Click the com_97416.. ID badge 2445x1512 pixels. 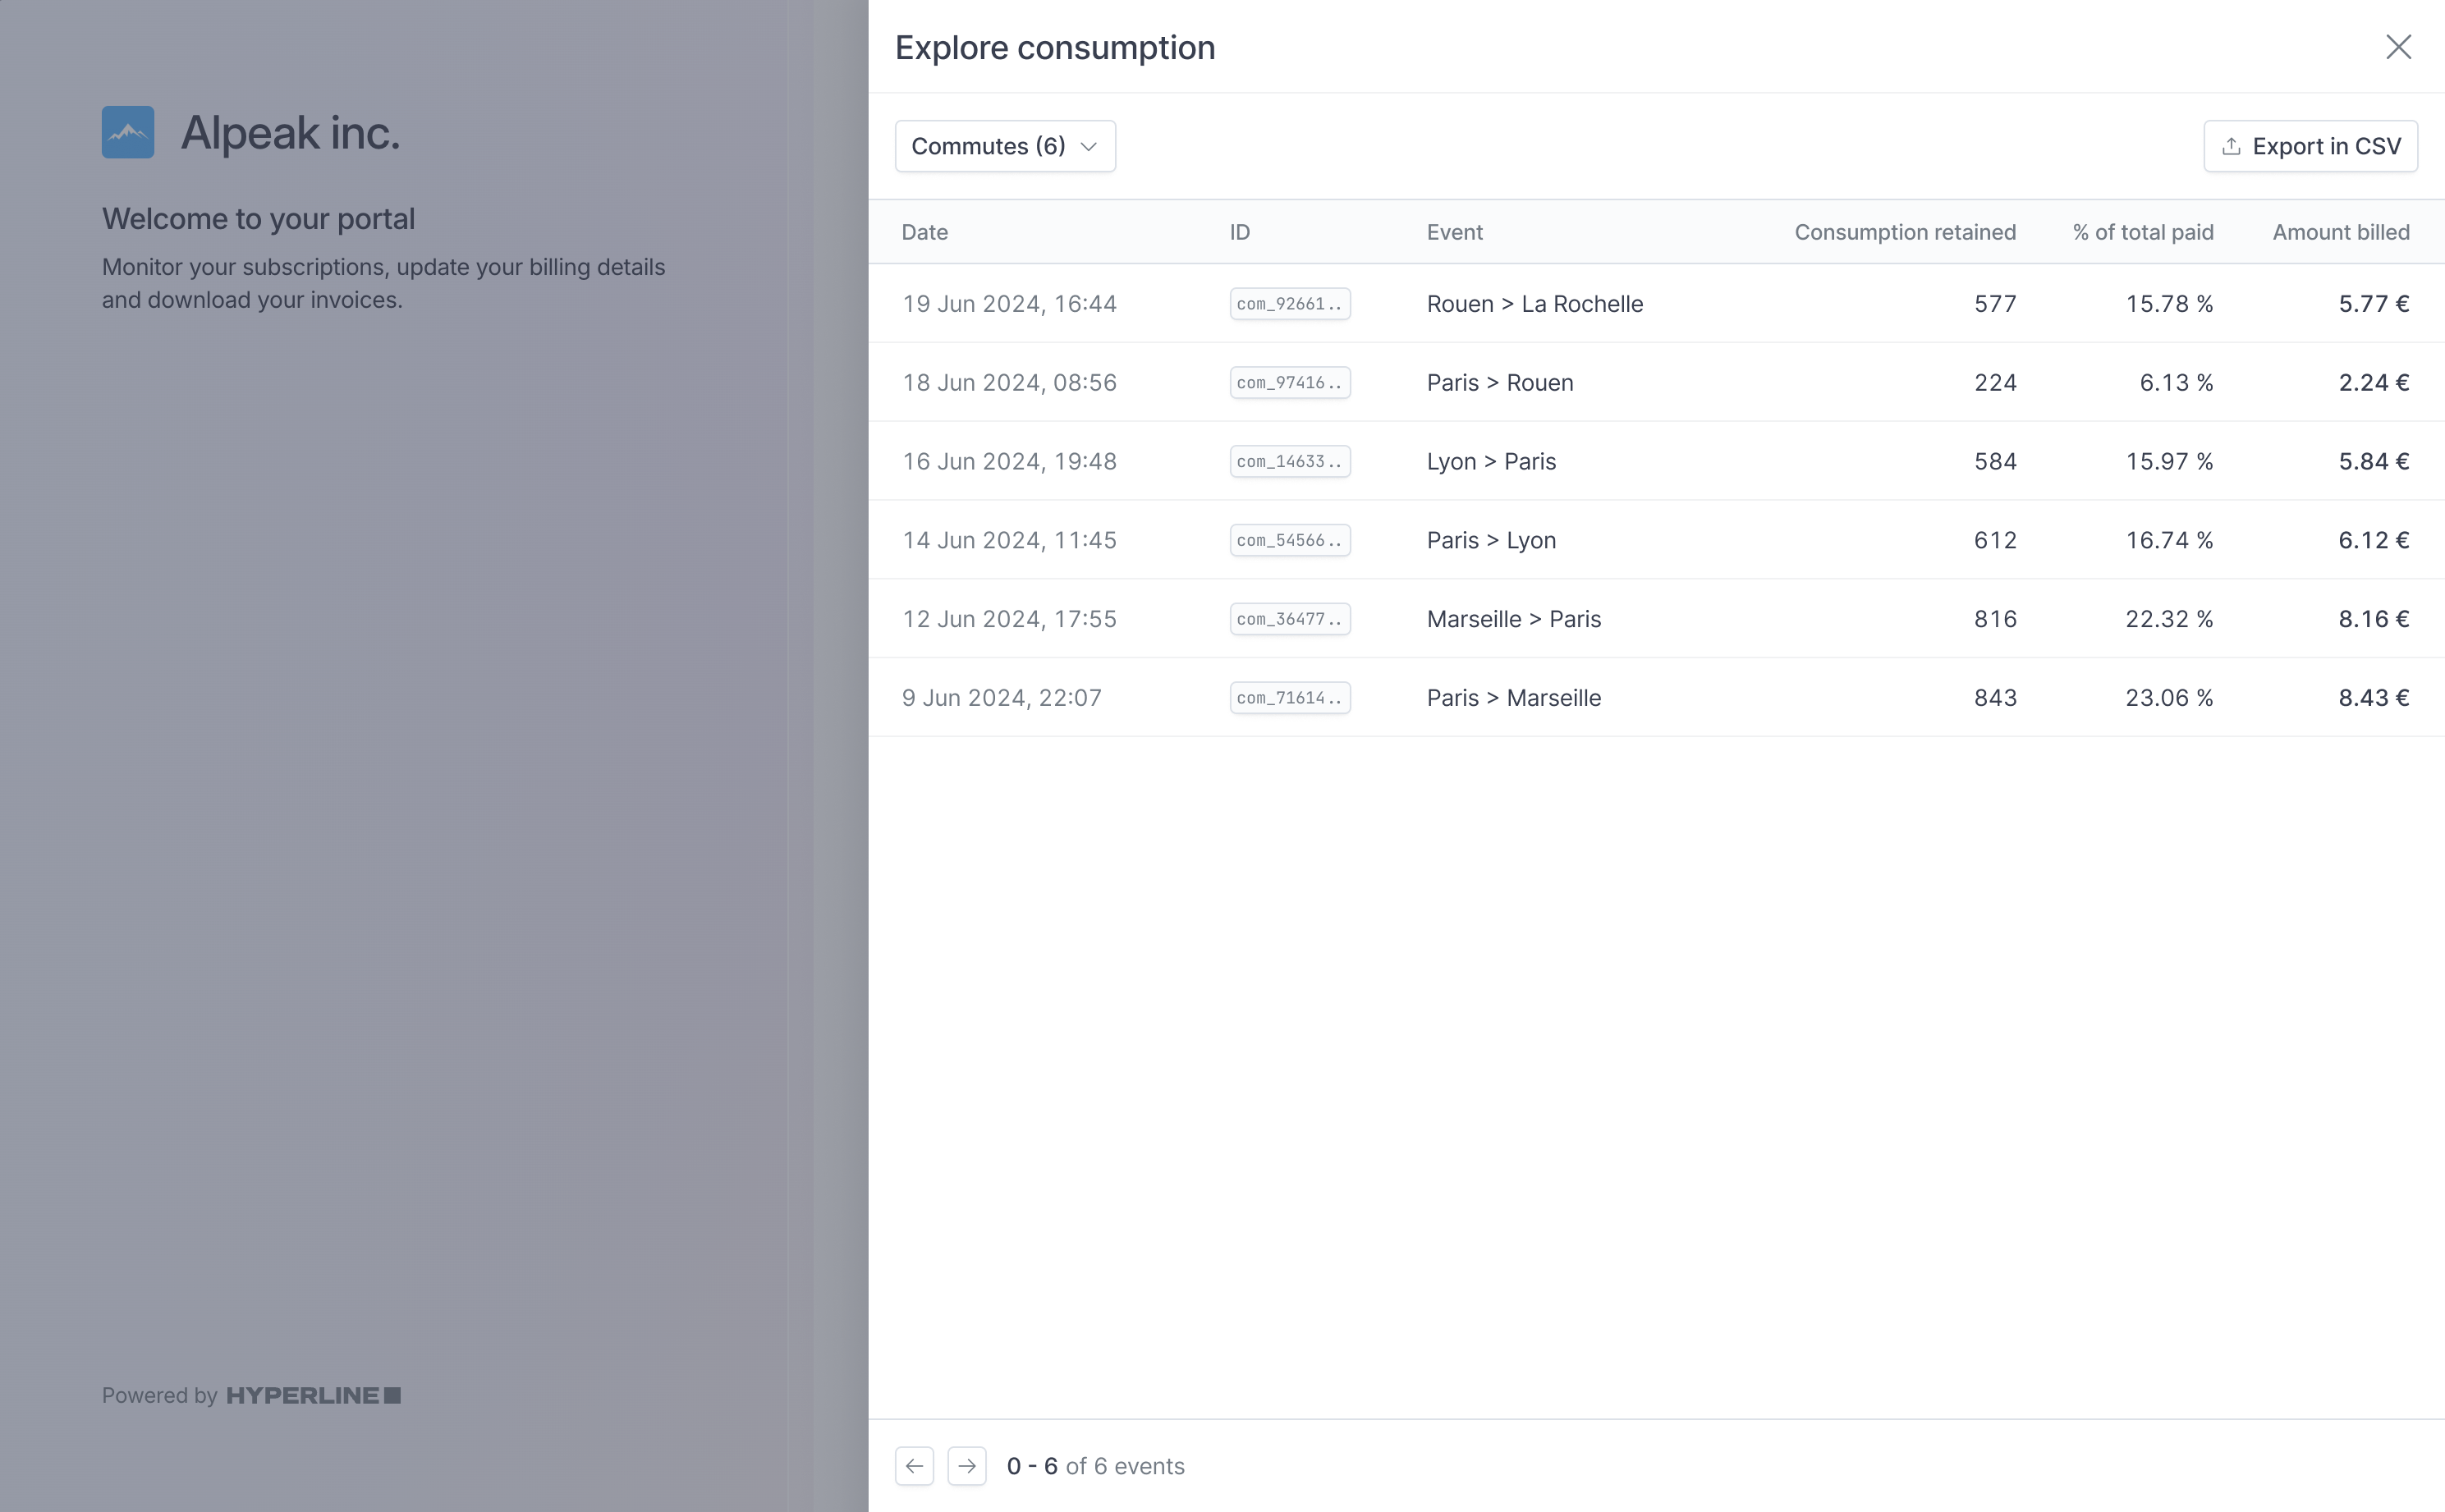1289,382
